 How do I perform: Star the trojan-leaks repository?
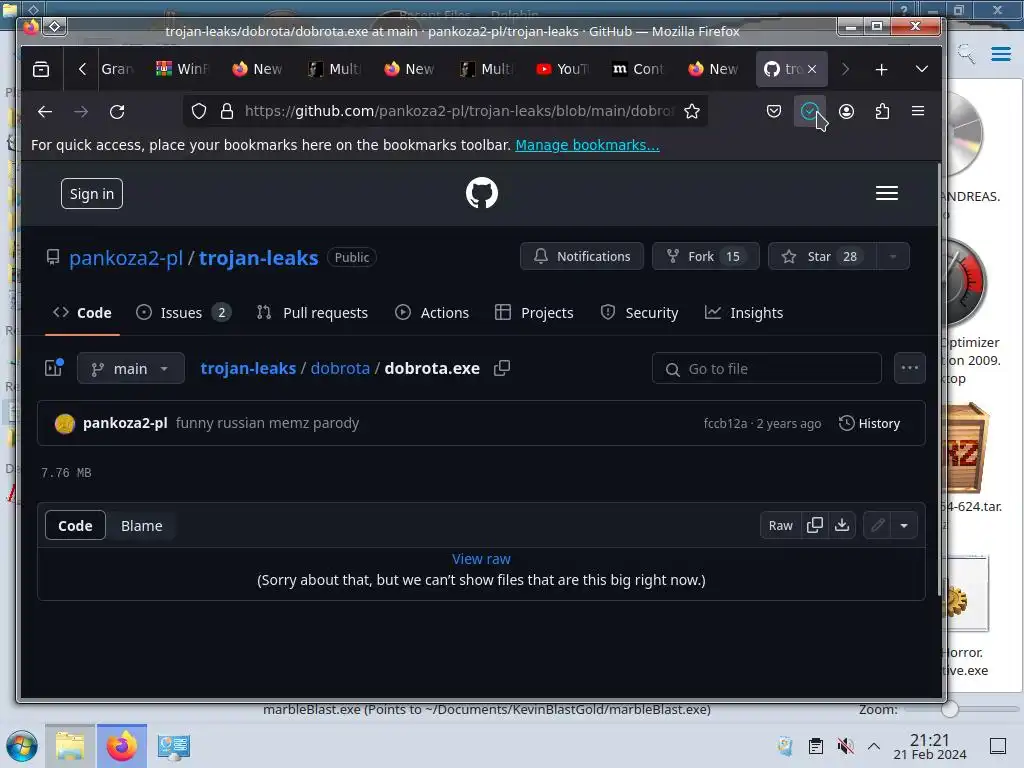(823, 257)
